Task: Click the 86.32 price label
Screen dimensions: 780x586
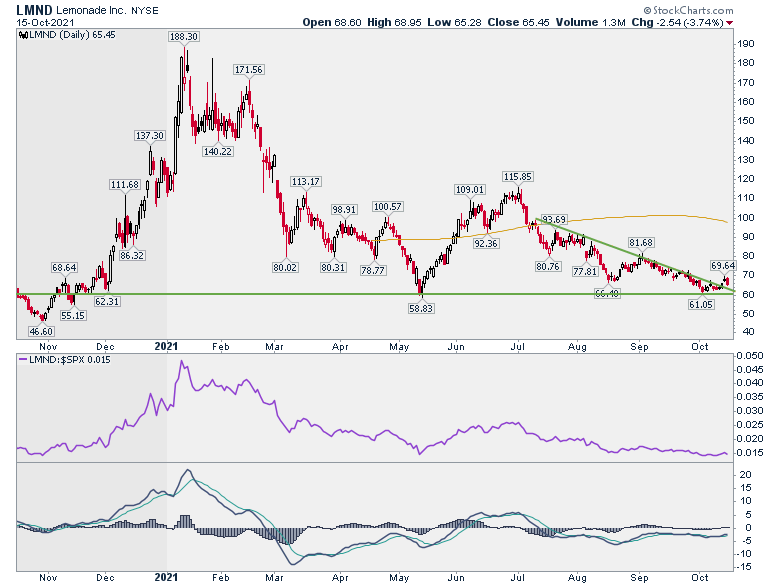Action: [132, 256]
